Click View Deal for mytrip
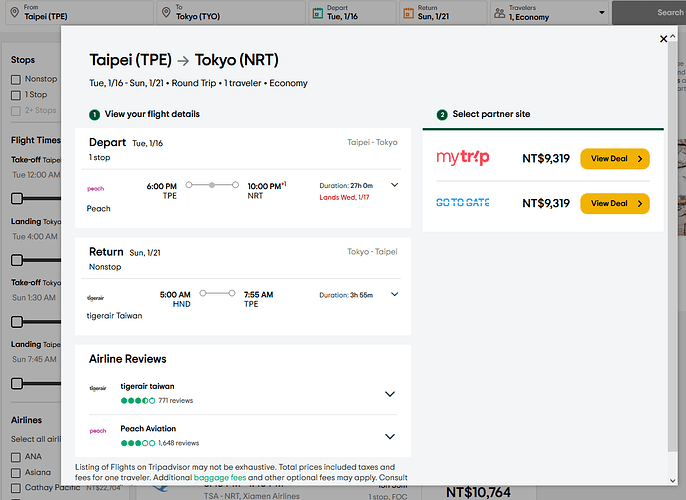The height and width of the screenshot is (500, 686). coord(615,158)
